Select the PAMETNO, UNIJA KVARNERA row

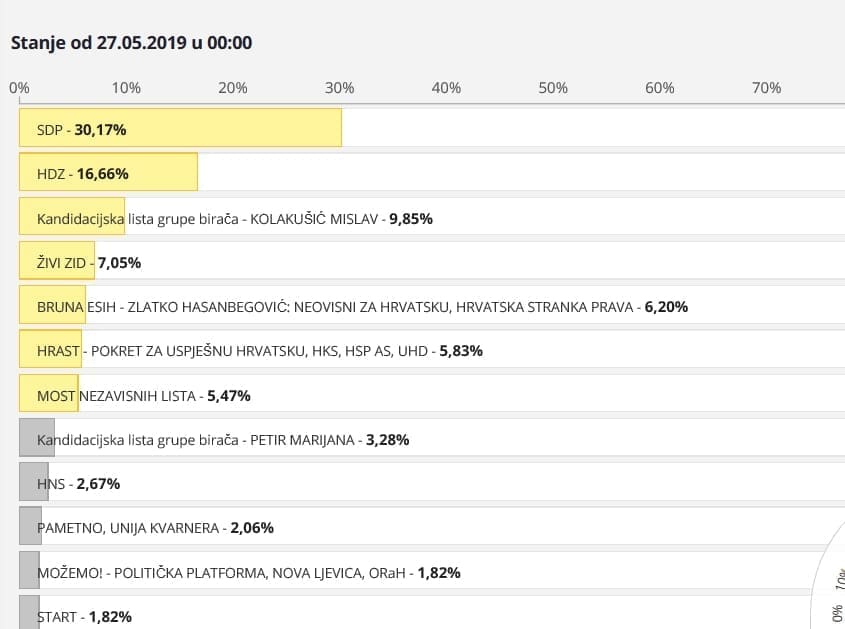(155, 527)
